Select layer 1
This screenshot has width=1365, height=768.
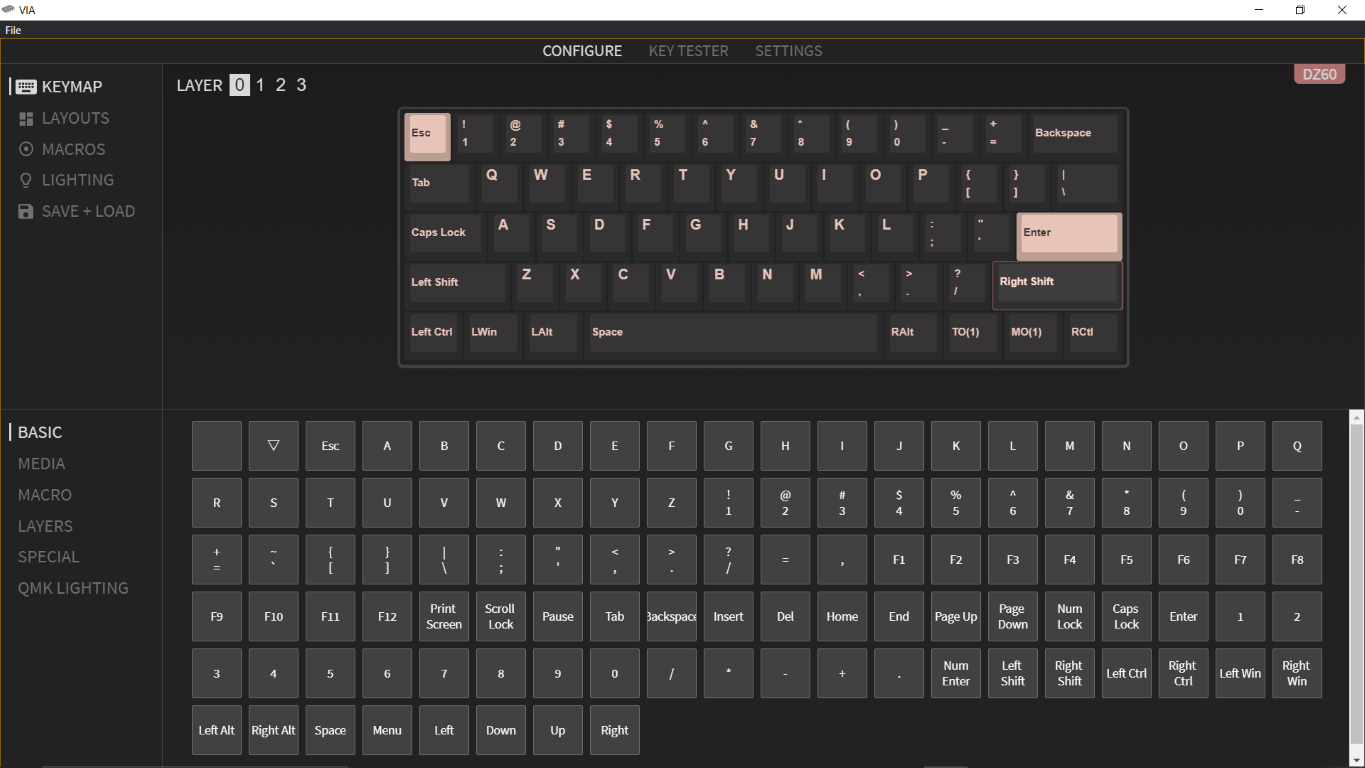[260, 85]
